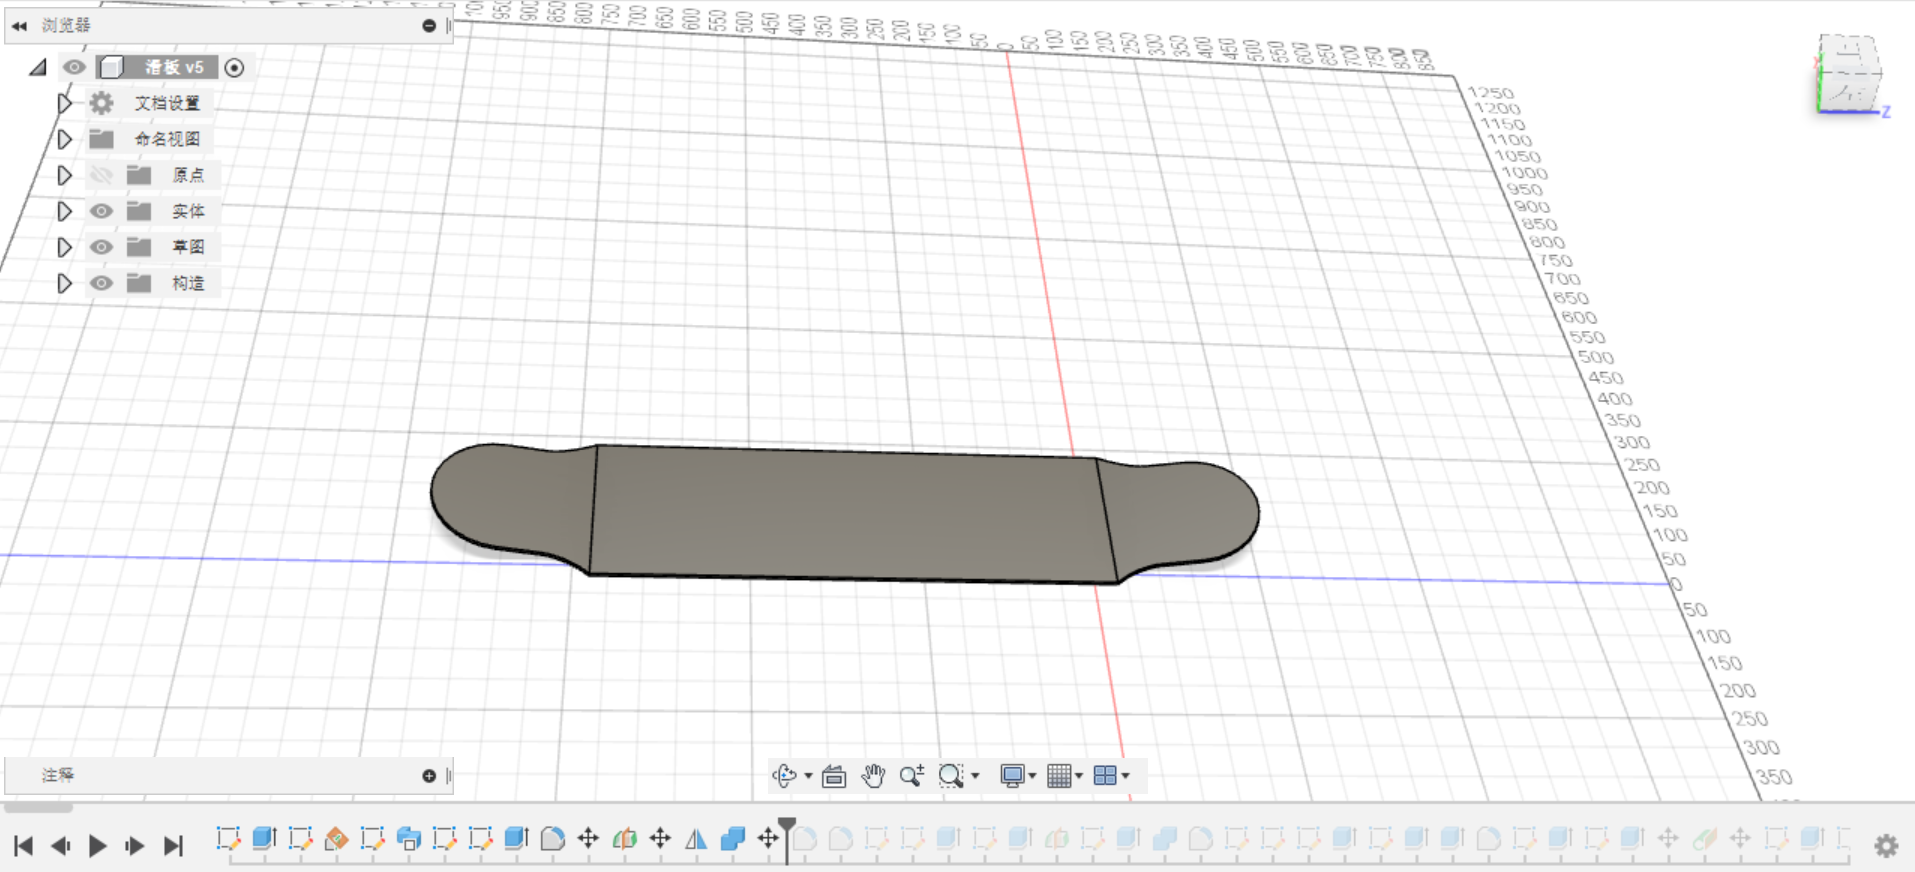Select the 滑板 v5 root label

[174, 67]
